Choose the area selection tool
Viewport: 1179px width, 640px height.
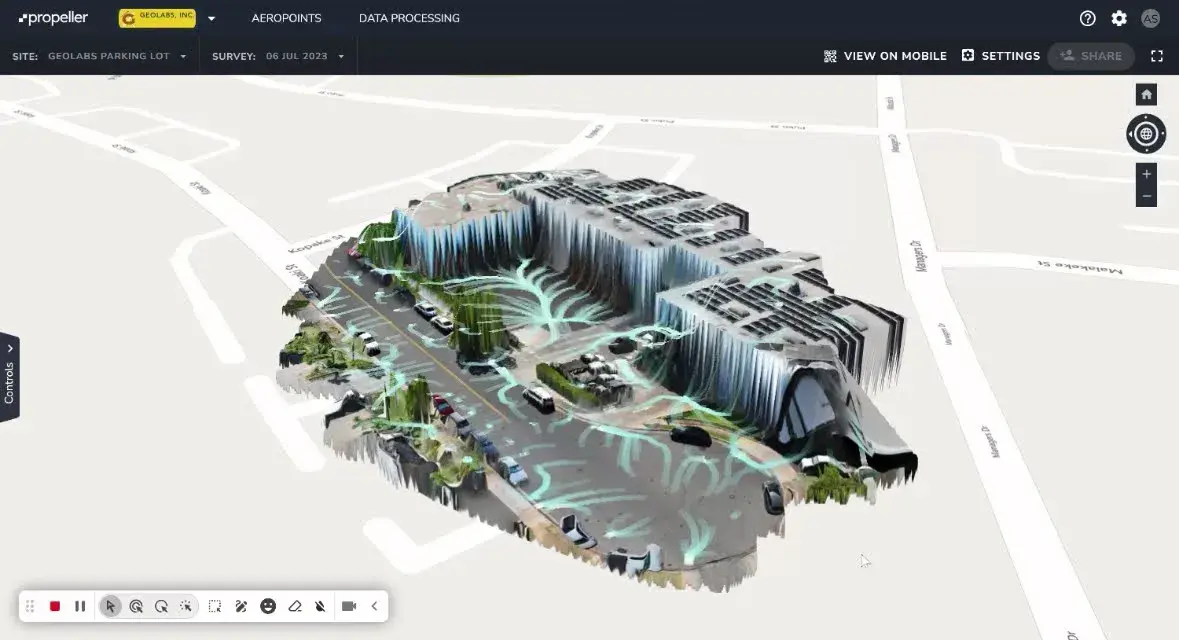coord(215,606)
